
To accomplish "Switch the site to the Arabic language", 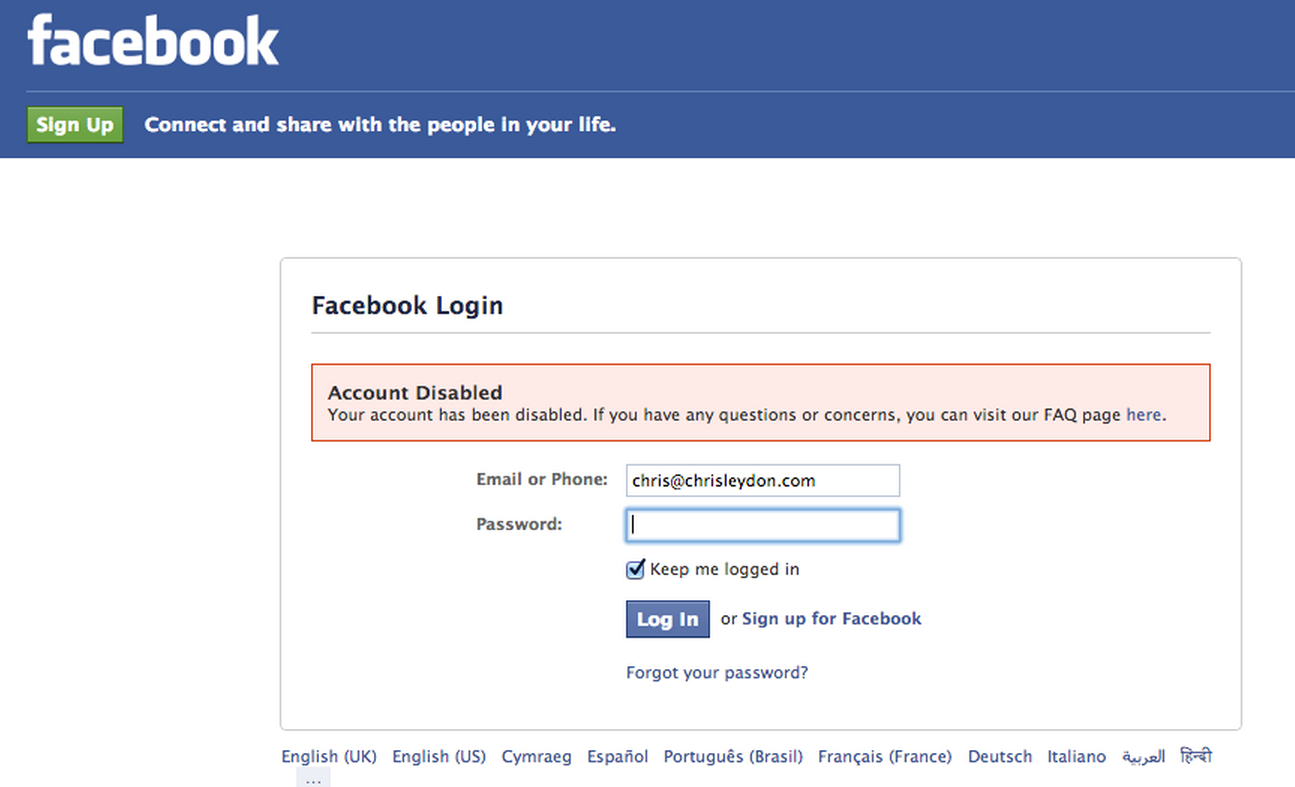I will click(x=1143, y=757).
